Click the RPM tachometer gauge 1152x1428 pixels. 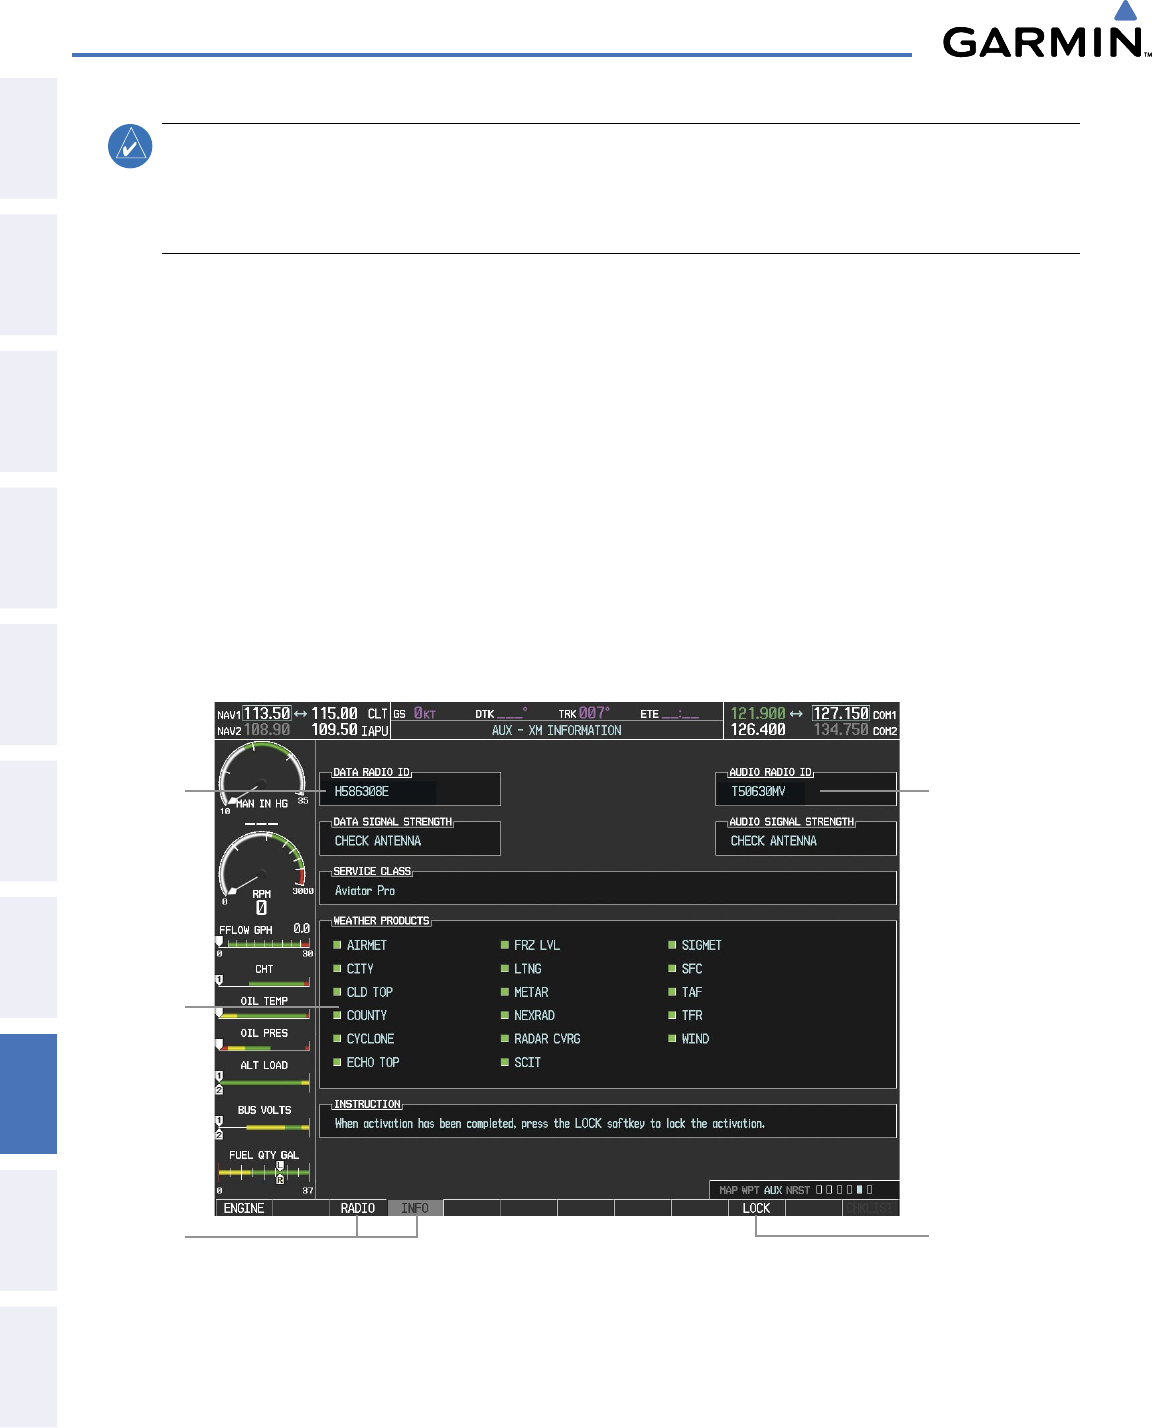tap(262, 868)
